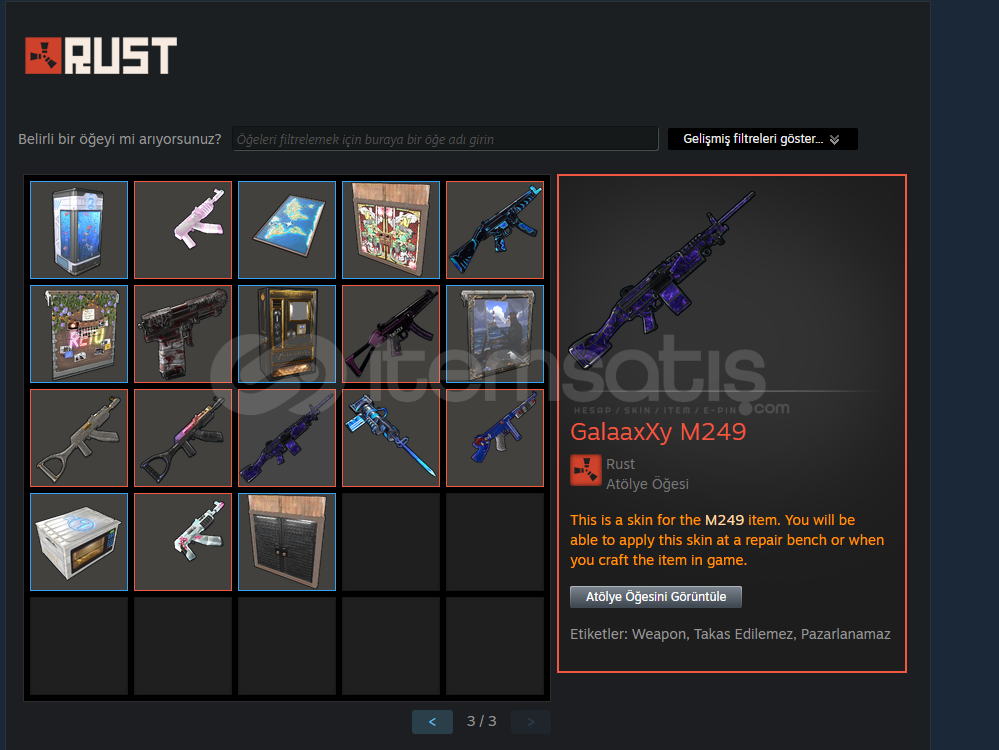Open the GalaaxXy M249 title link
999x750 pixels.
(658, 432)
